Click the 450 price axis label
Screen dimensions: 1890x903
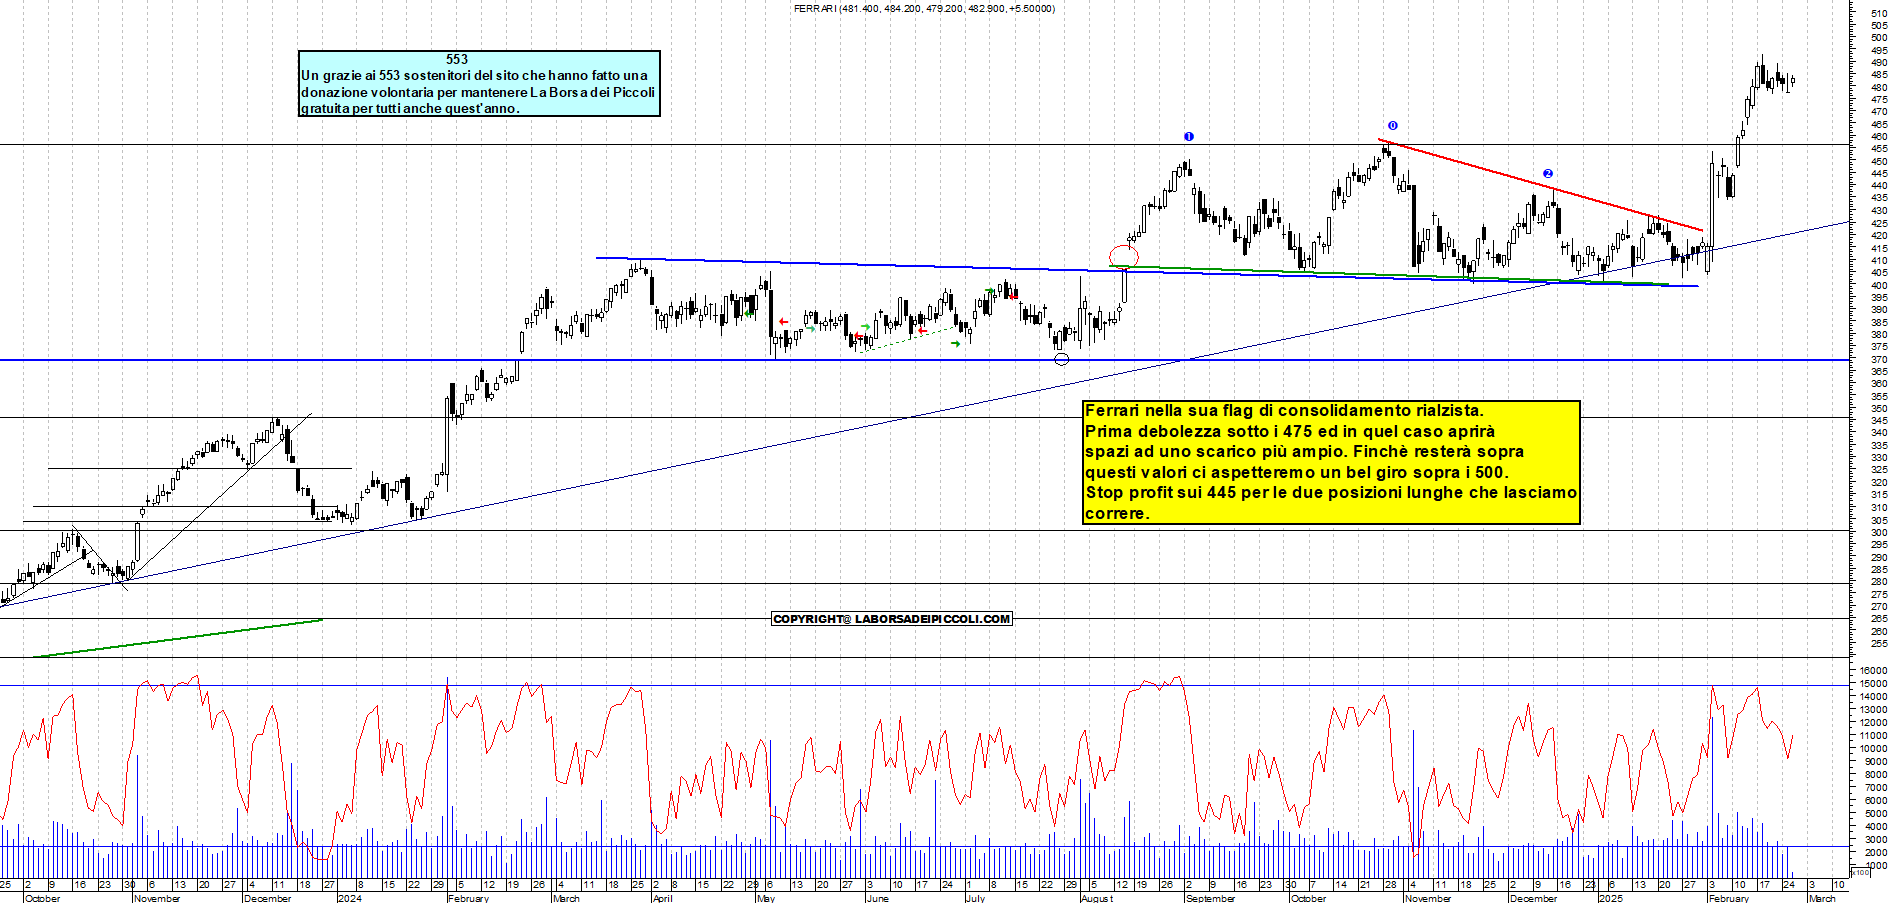click(x=1879, y=161)
